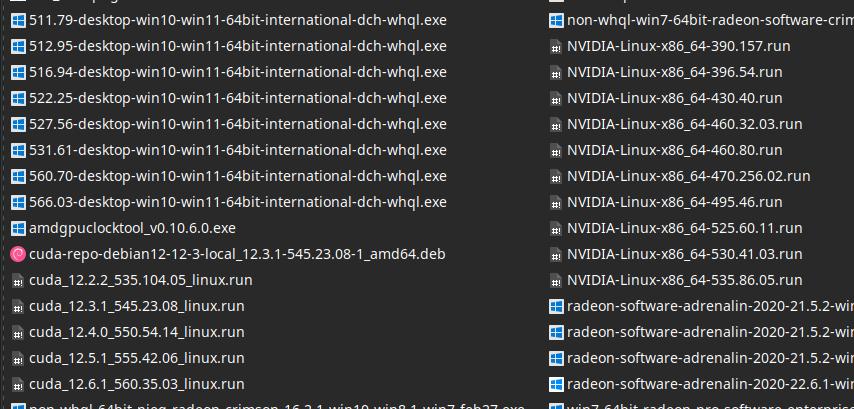Select the file name NVIDIA-Linux-x86_64-495.46.run

[x=675, y=203]
